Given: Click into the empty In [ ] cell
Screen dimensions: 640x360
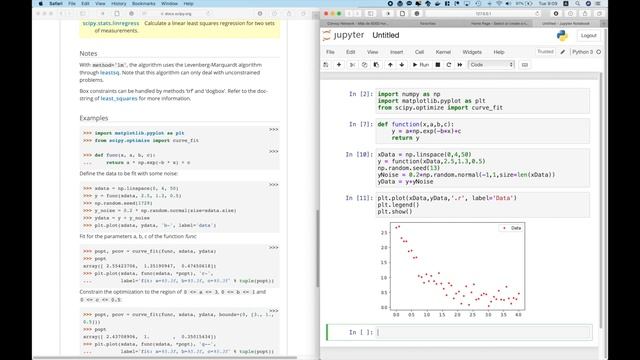Looking at the screenshot, I should 483,332.
